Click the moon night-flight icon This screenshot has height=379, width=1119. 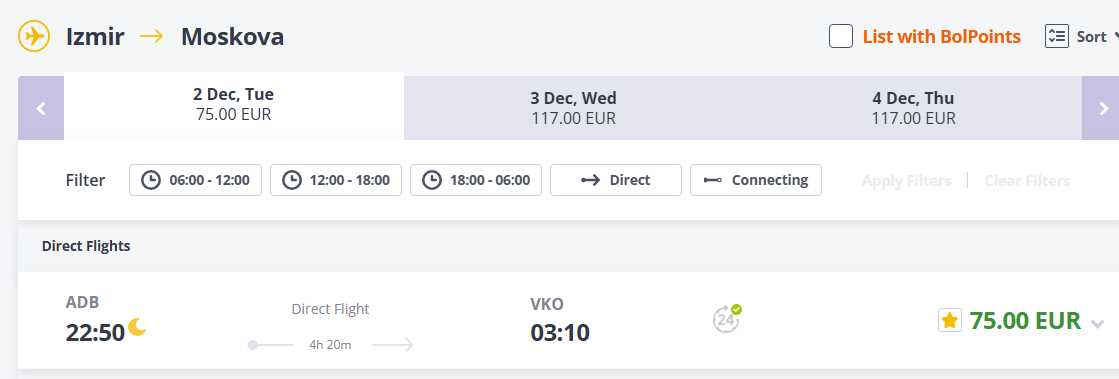point(138,327)
